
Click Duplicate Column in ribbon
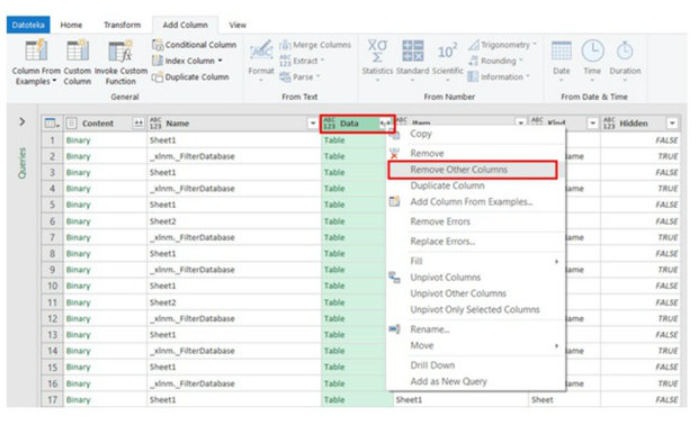pos(191,77)
